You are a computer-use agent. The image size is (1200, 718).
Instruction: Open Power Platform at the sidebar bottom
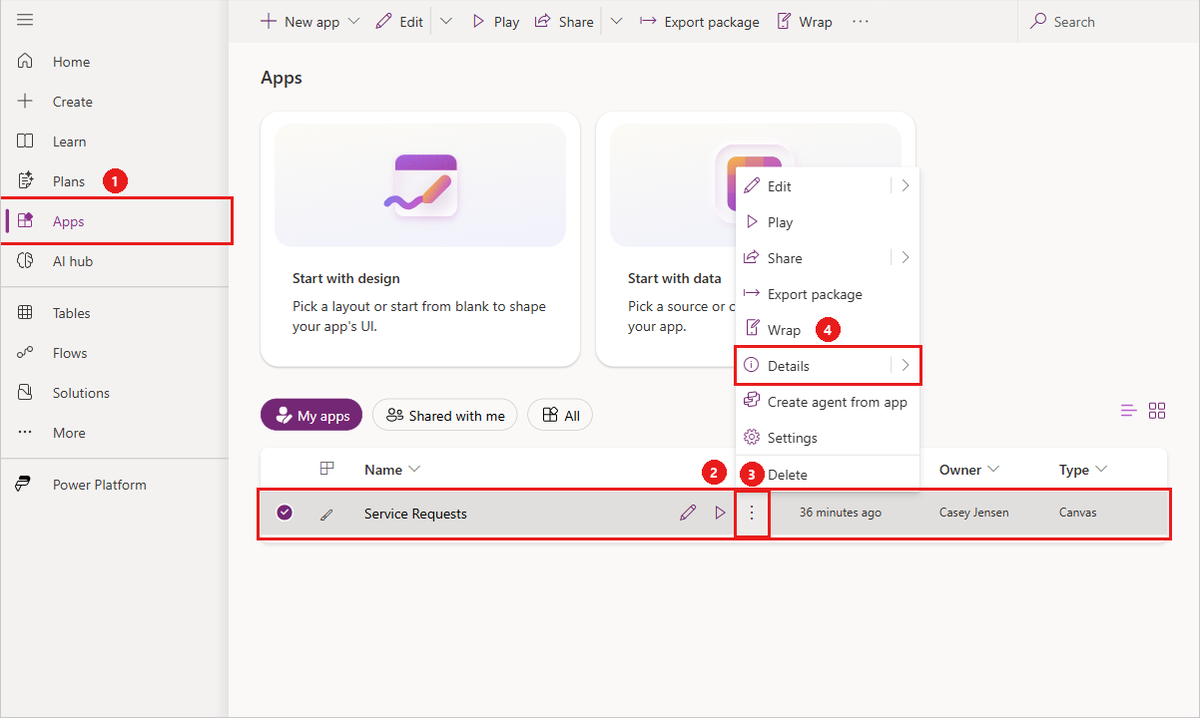97,484
